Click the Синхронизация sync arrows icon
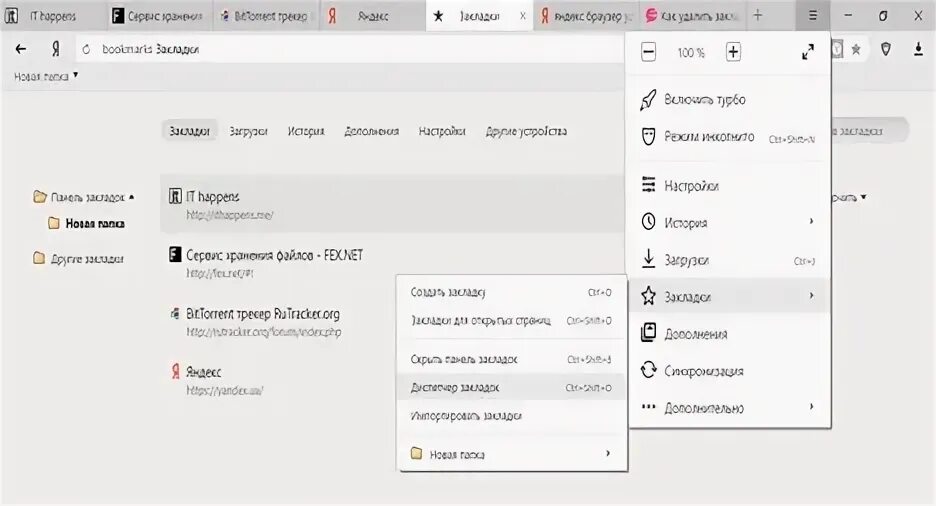 point(648,370)
